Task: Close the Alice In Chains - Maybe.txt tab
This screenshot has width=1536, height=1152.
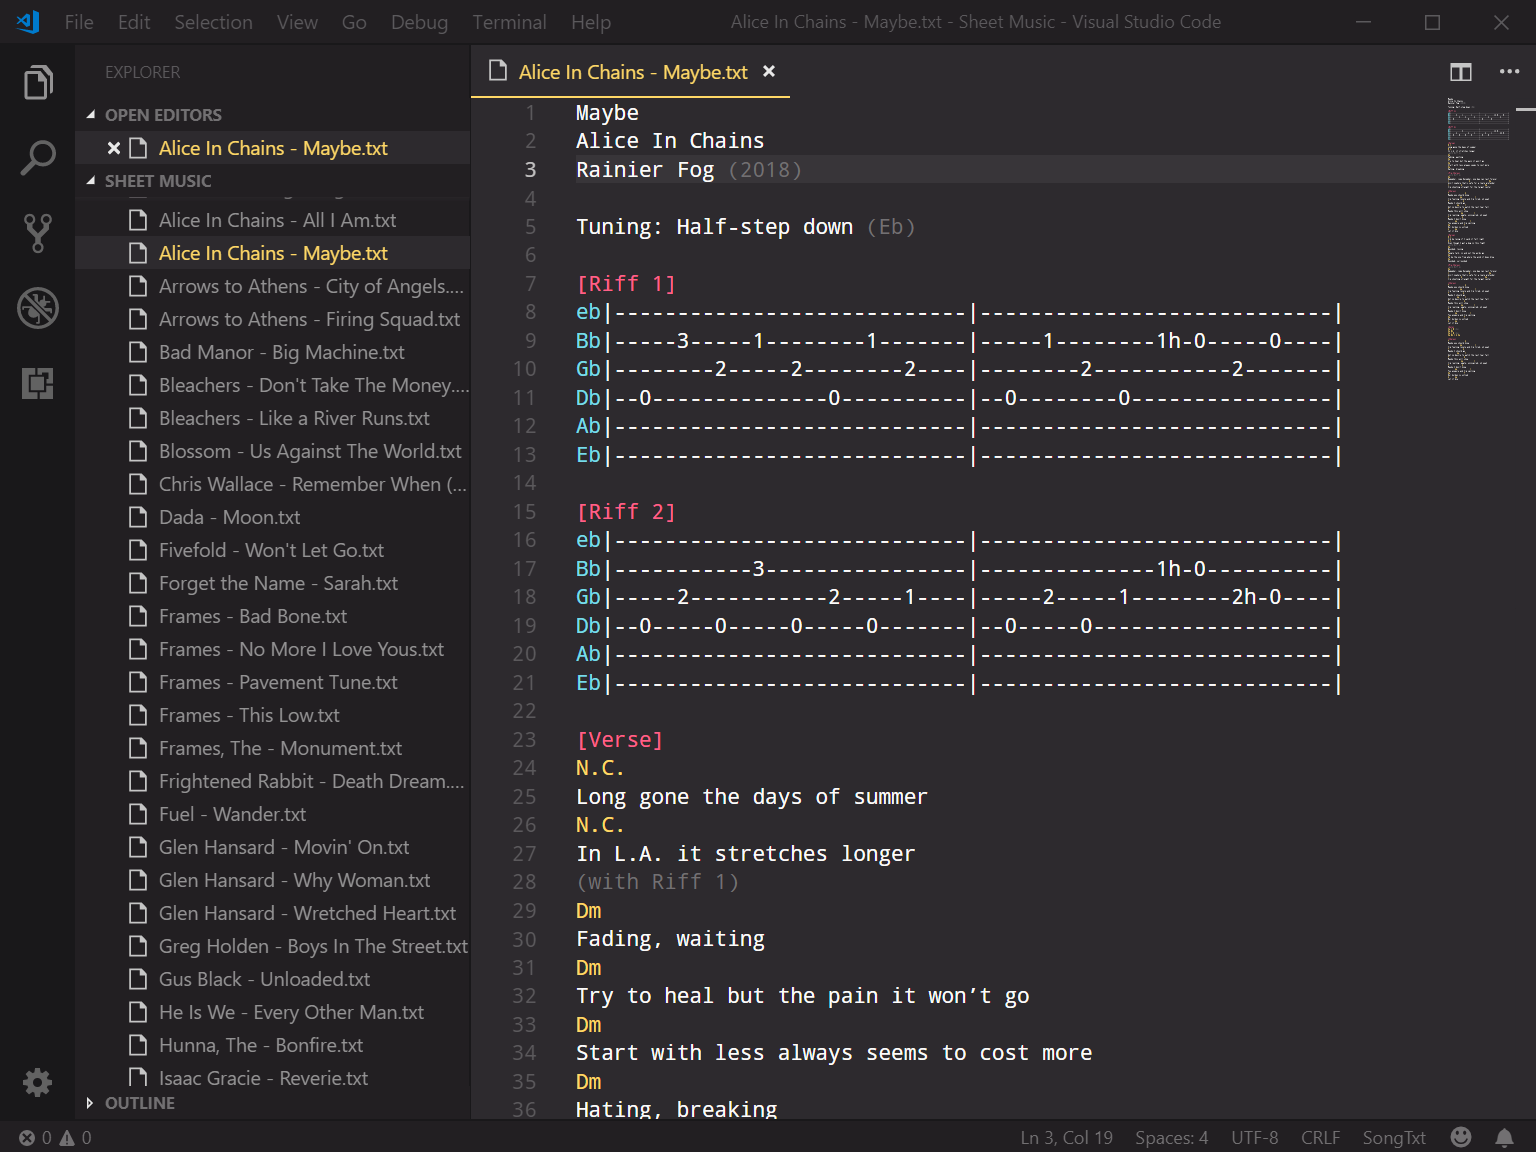Action: (769, 72)
